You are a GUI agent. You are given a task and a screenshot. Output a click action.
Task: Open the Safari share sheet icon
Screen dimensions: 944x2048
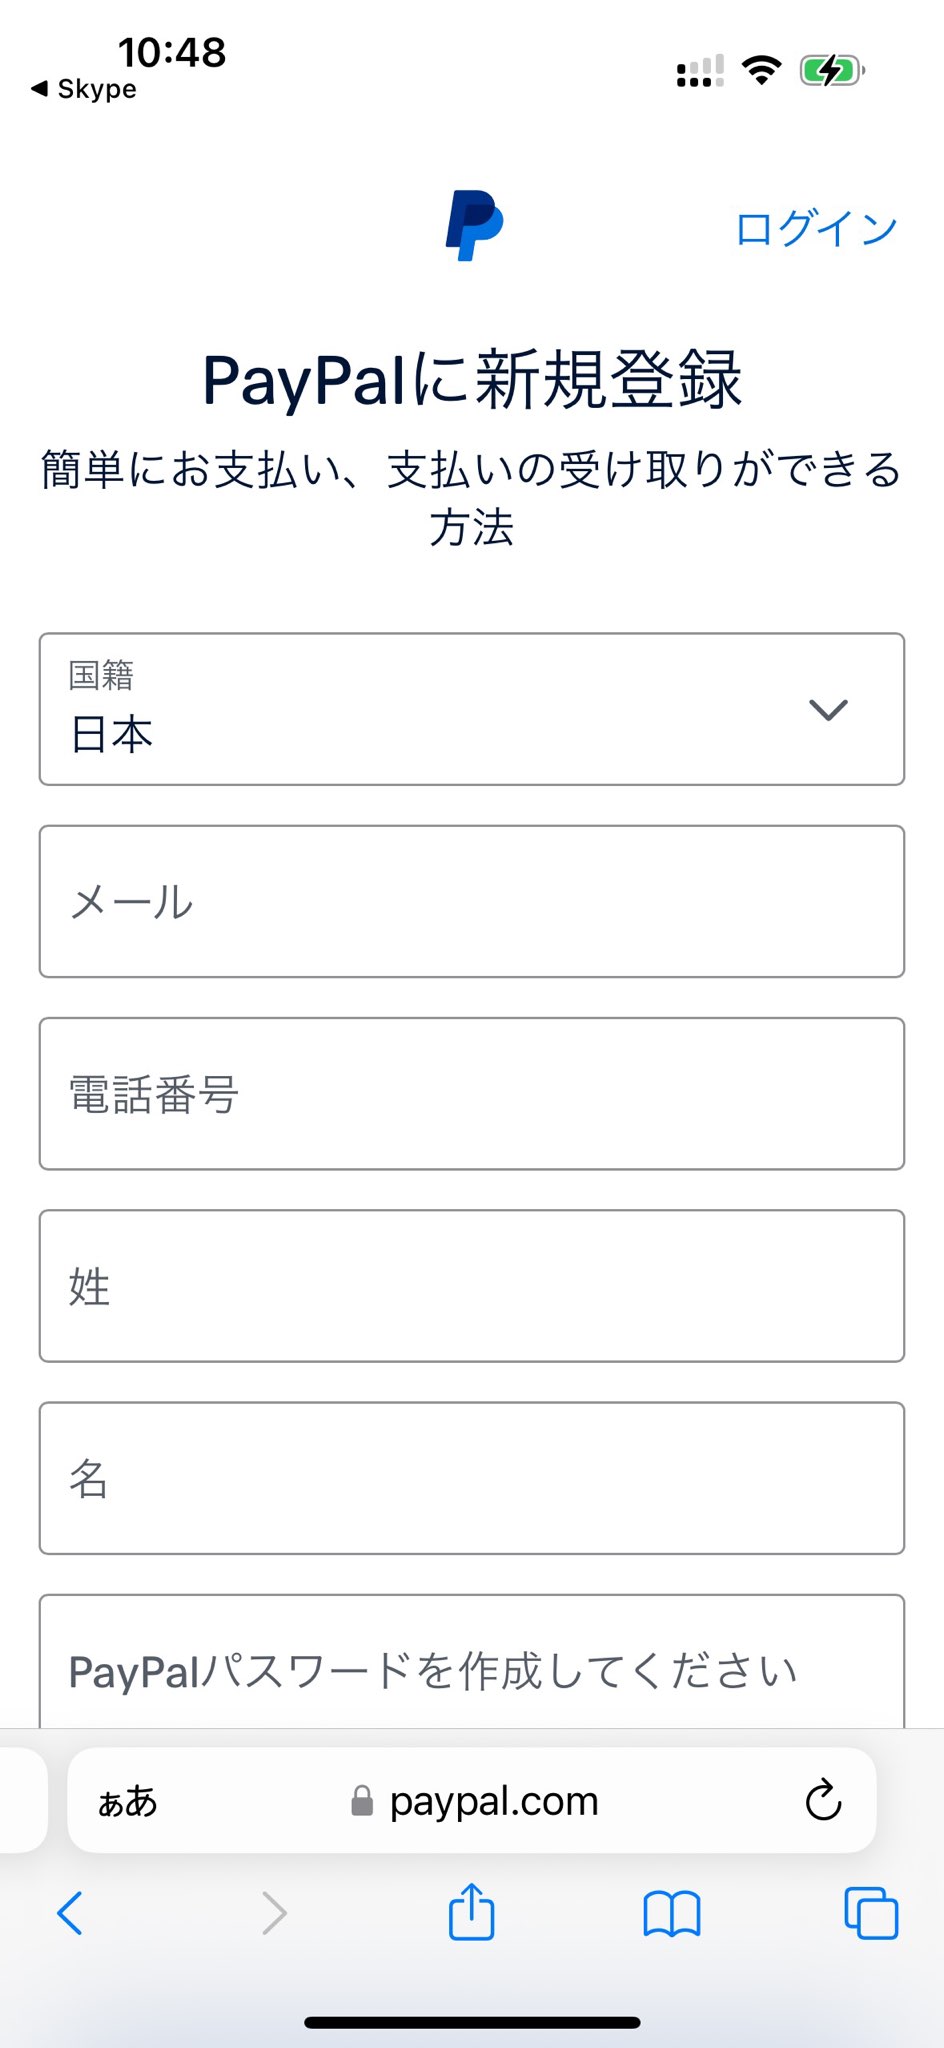(471, 1912)
